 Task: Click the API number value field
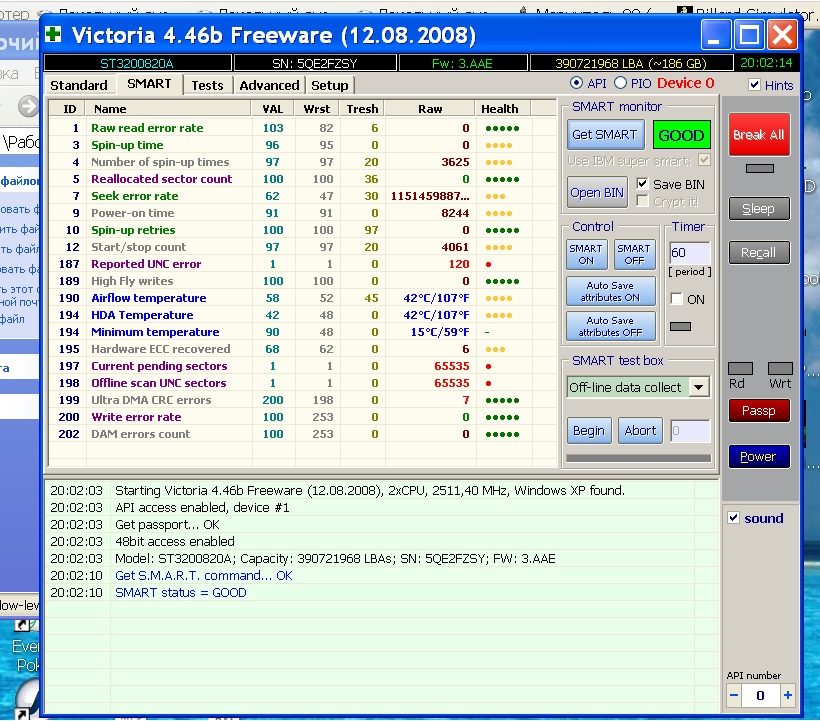coord(761,695)
